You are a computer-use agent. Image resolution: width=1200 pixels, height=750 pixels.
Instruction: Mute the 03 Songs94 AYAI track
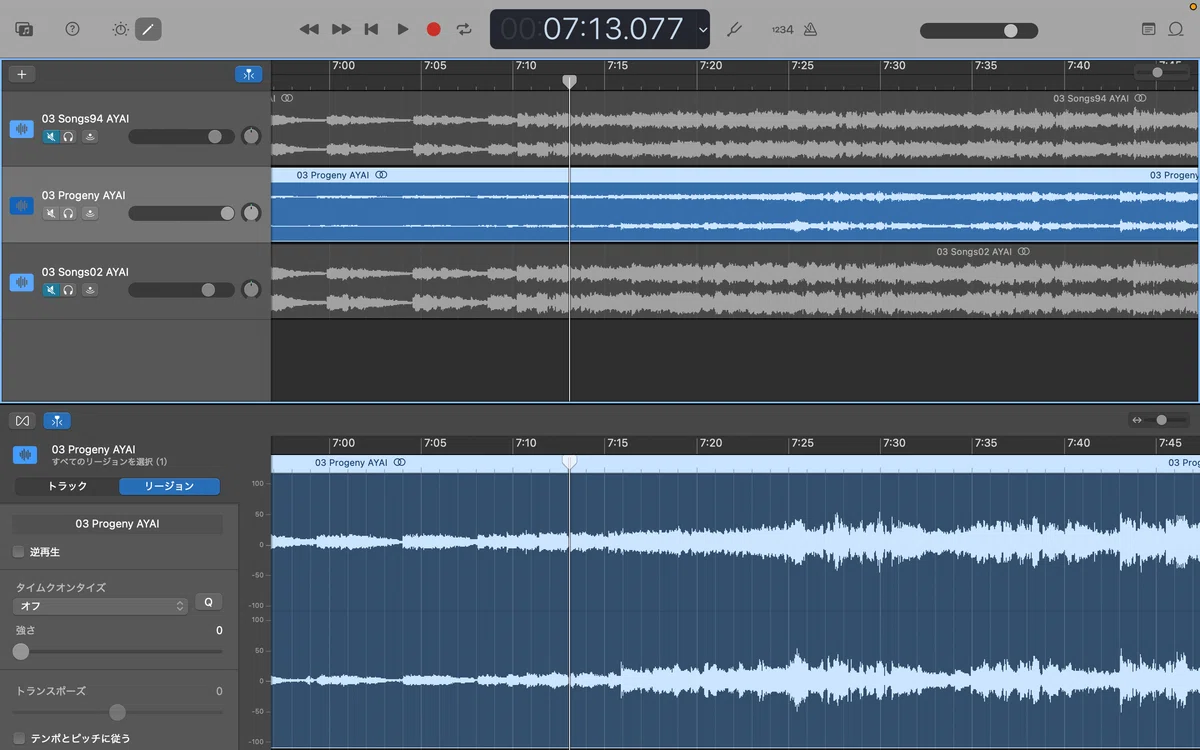pyautogui.click(x=50, y=137)
